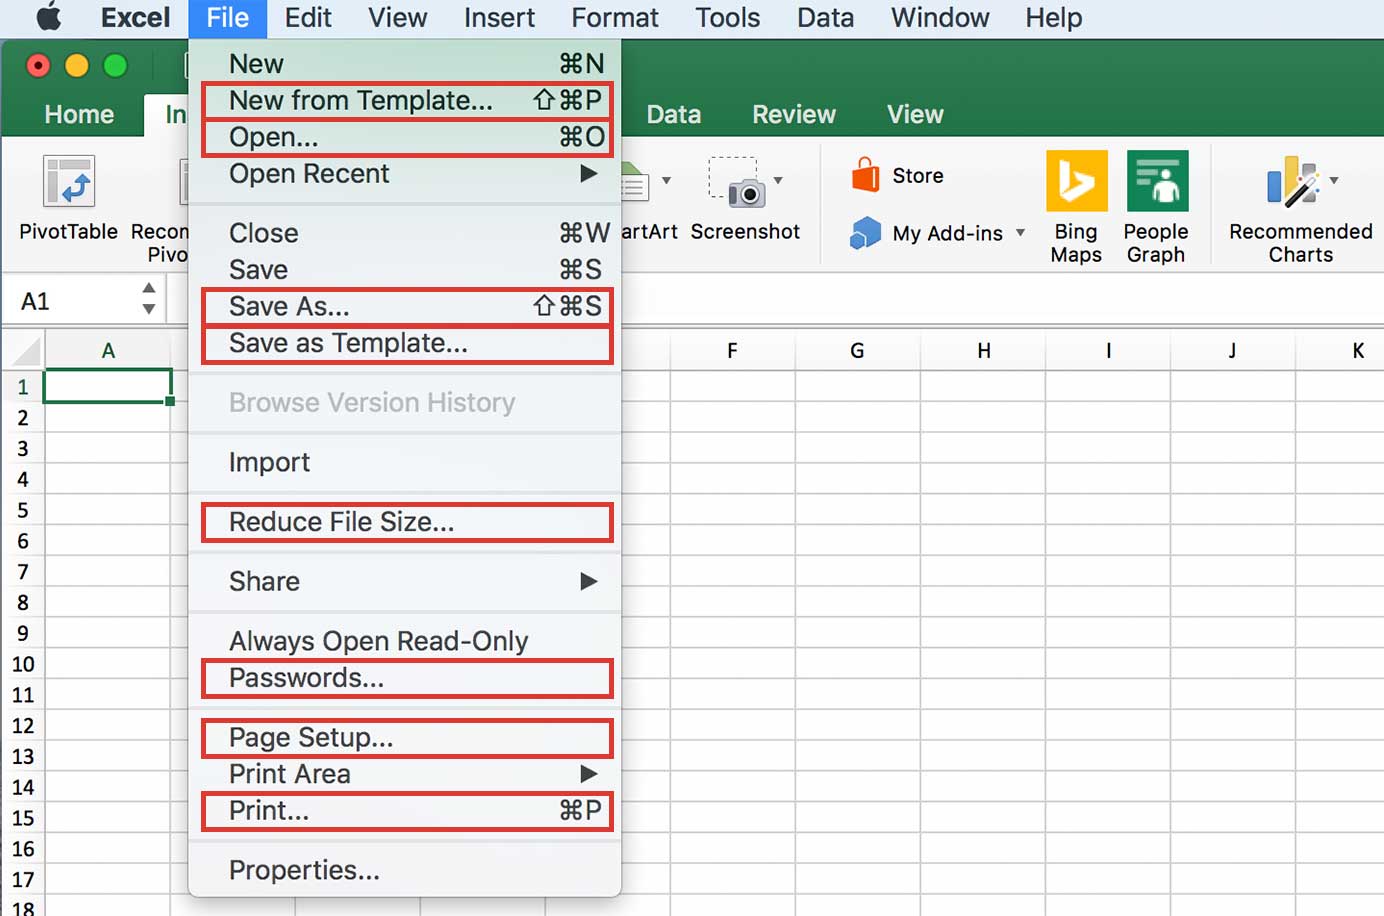The width and height of the screenshot is (1384, 916).
Task: Switch to the Home ribbon tab
Action: 79,114
